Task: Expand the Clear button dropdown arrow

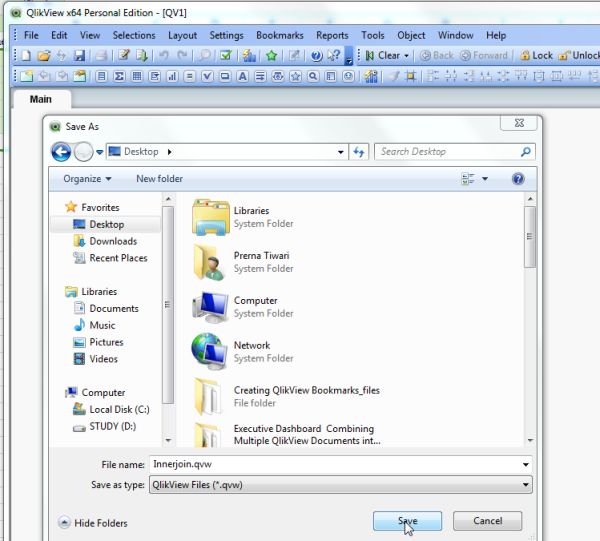Action: 406,56
